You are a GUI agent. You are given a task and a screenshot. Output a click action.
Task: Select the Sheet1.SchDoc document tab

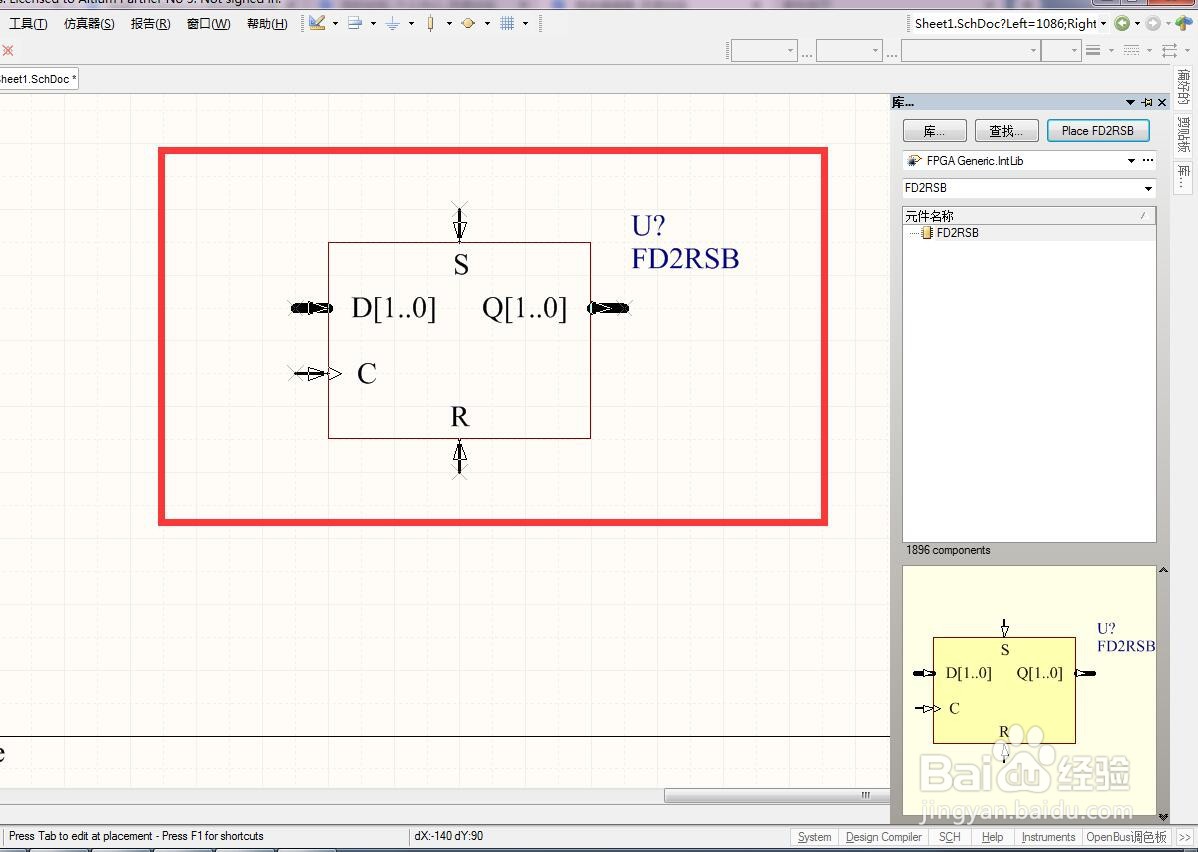37,79
